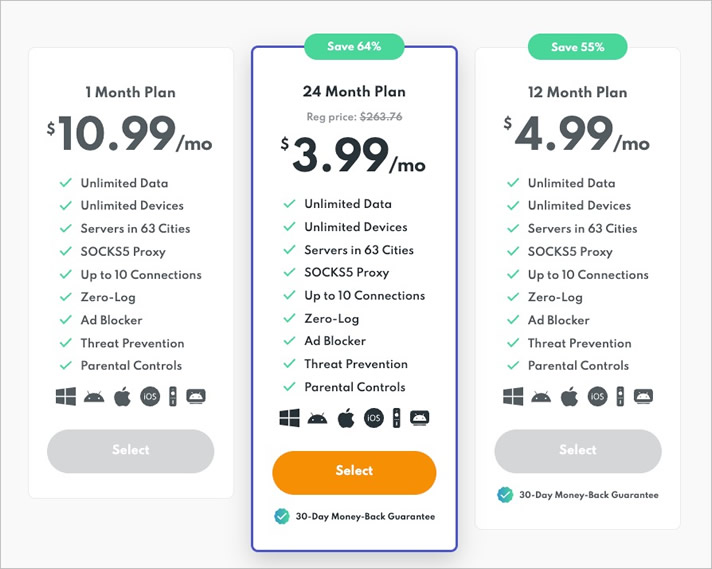Select the 1 Month Plan button
The height and width of the screenshot is (569, 712).
coord(131,451)
